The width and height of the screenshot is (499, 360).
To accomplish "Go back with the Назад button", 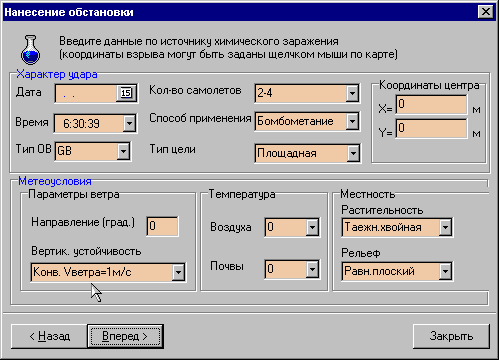I will tap(49, 336).
